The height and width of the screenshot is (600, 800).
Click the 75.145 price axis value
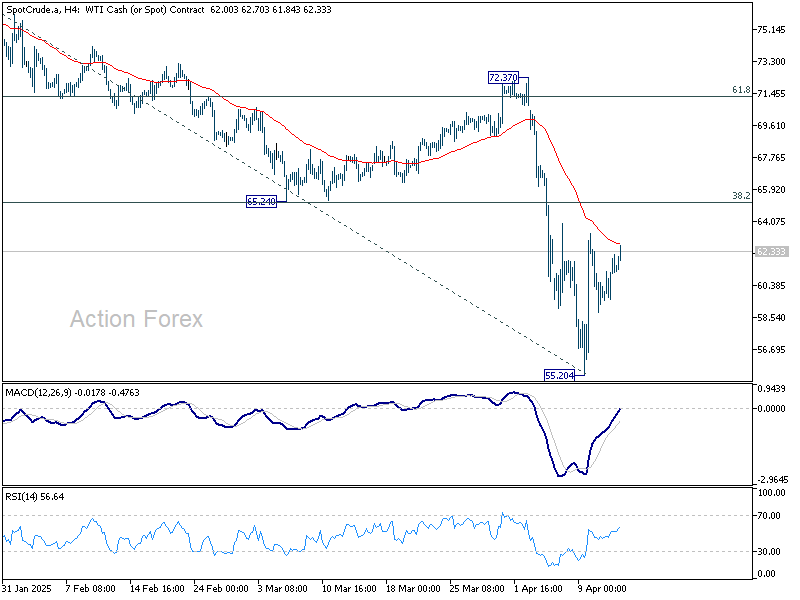click(x=771, y=30)
